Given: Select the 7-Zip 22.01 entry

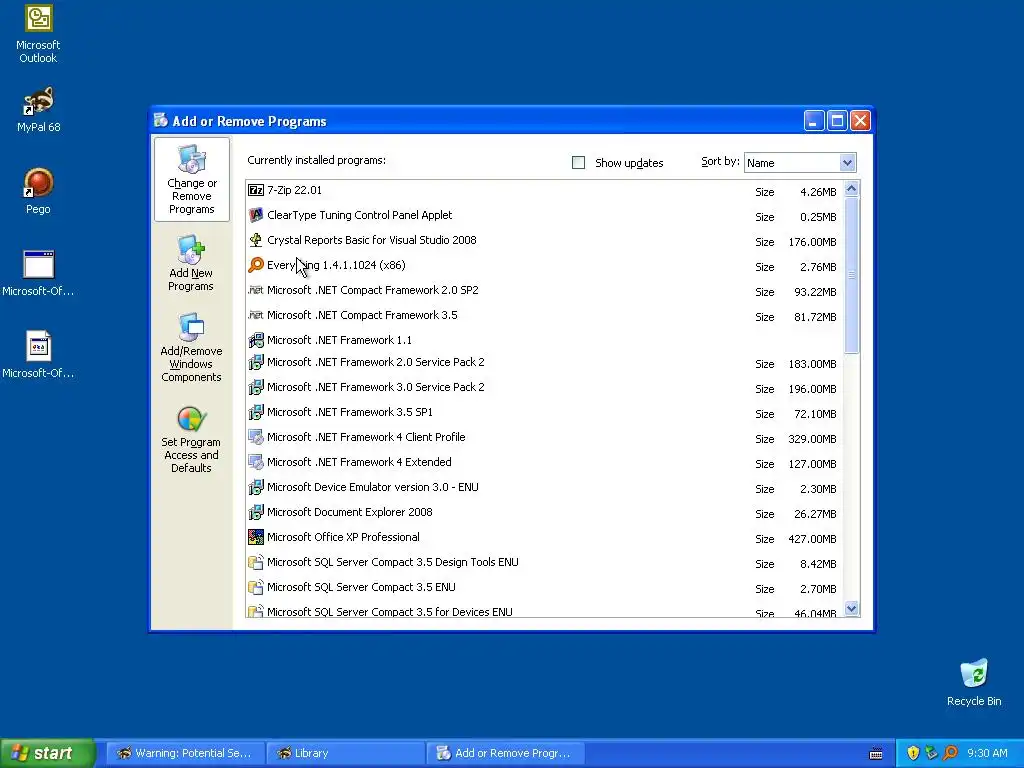Looking at the screenshot, I should (x=544, y=191).
